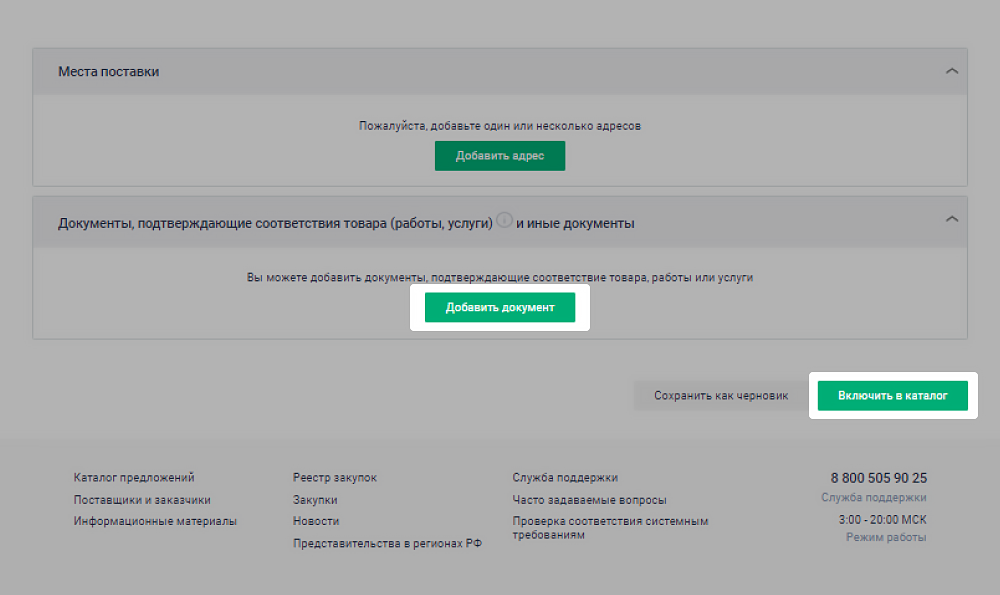Open the "Каталог предложений" link

tap(132, 477)
